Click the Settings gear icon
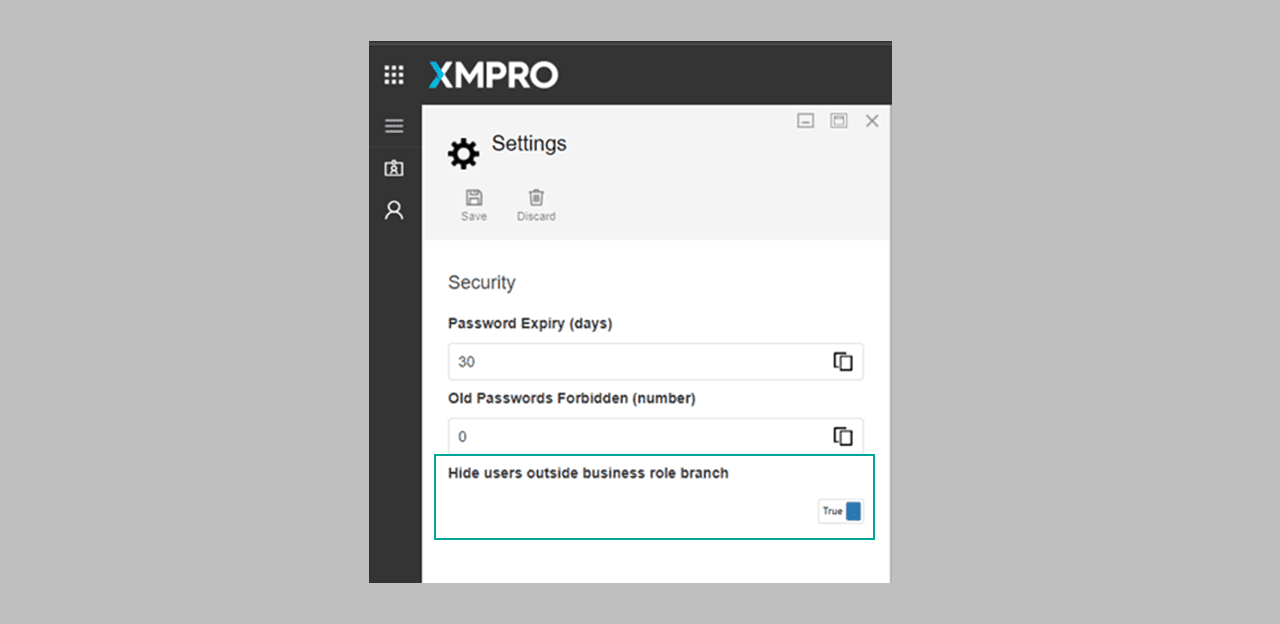This screenshot has height=624, width=1280. pyautogui.click(x=462, y=152)
